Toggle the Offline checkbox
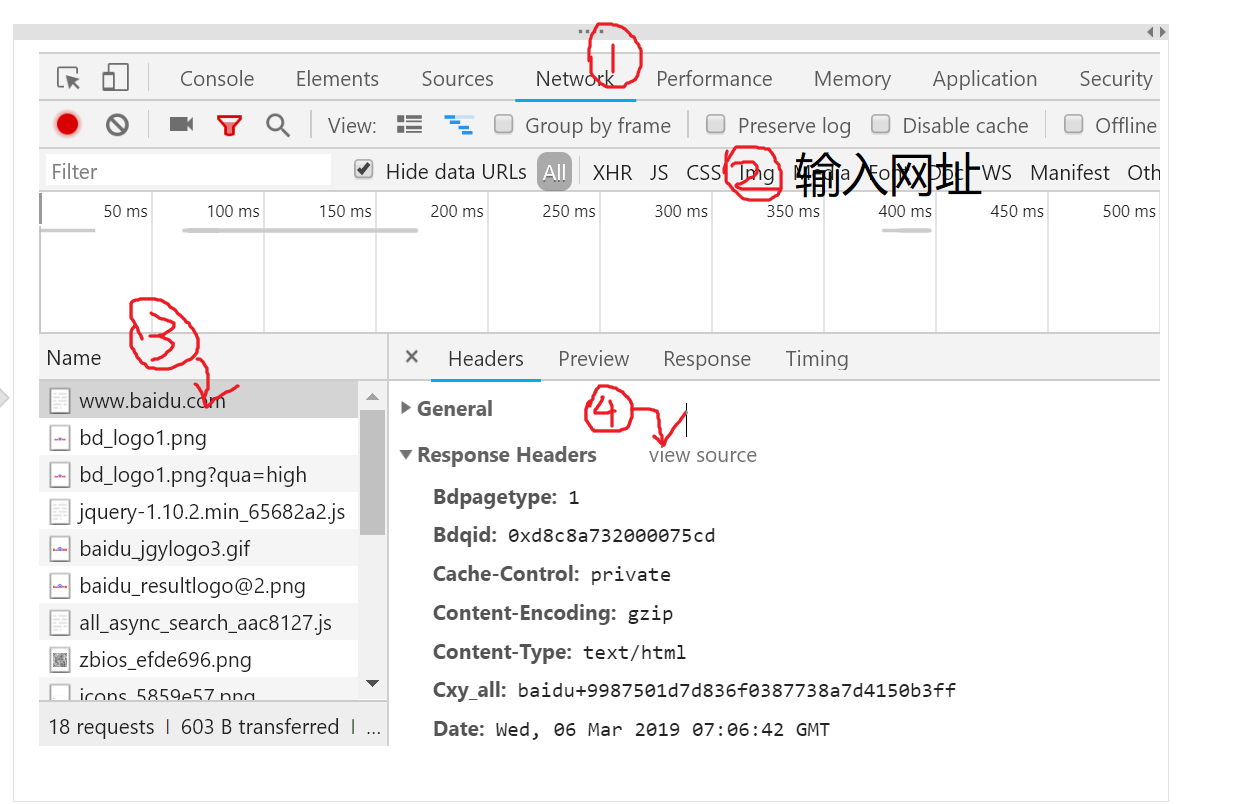The width and height of the screenshot is (1246, 804). click(x=1073, y=124)
